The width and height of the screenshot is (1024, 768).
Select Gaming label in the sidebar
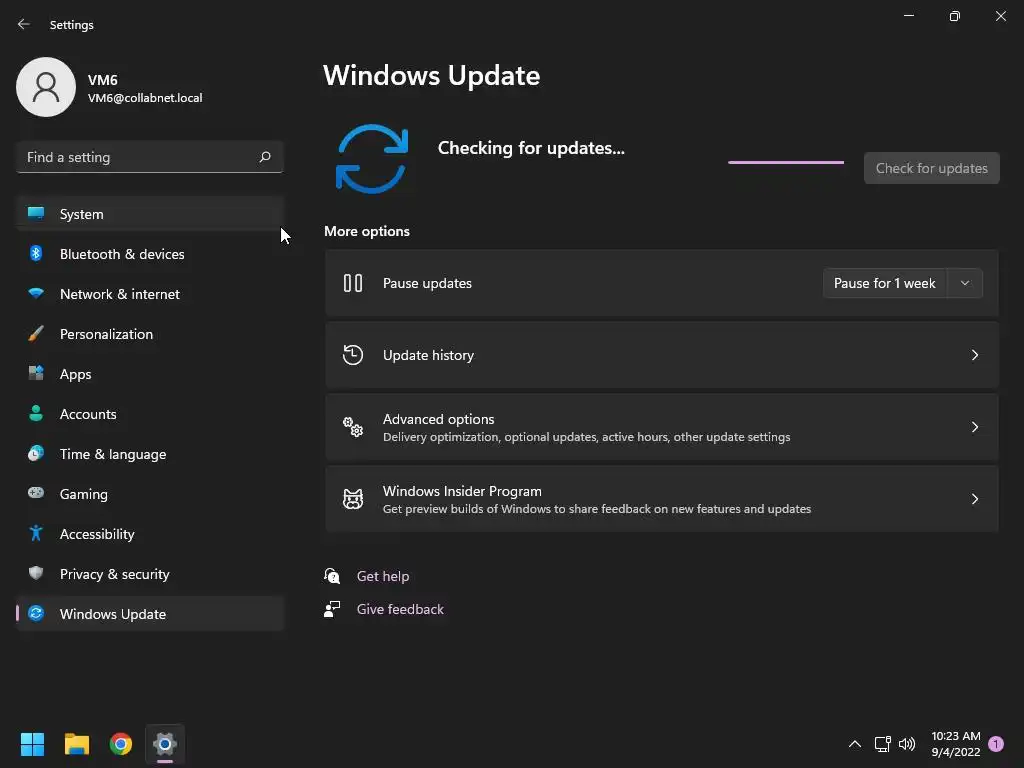84,494
